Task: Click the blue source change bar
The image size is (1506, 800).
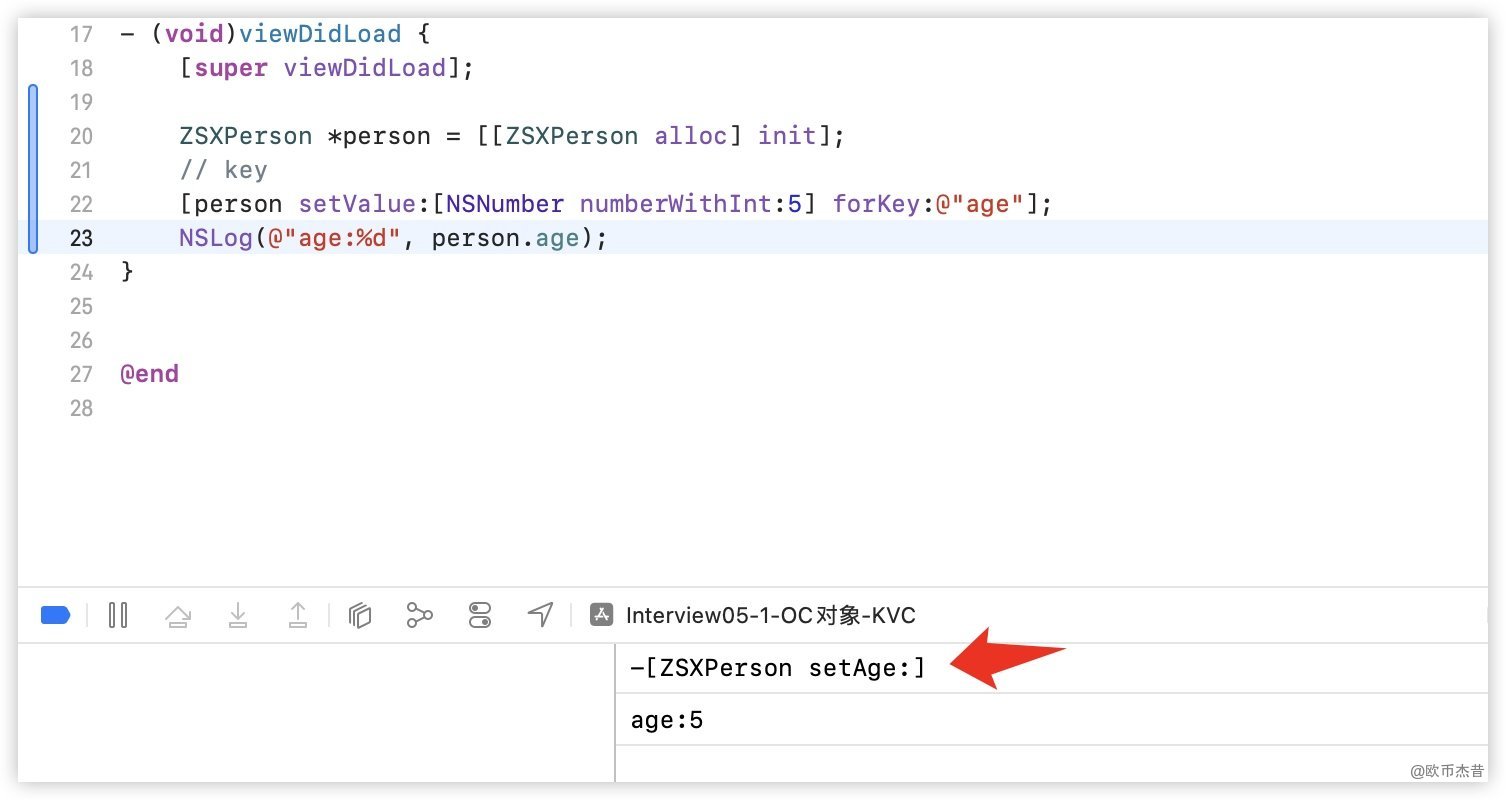Action: (x=33, y=168)
